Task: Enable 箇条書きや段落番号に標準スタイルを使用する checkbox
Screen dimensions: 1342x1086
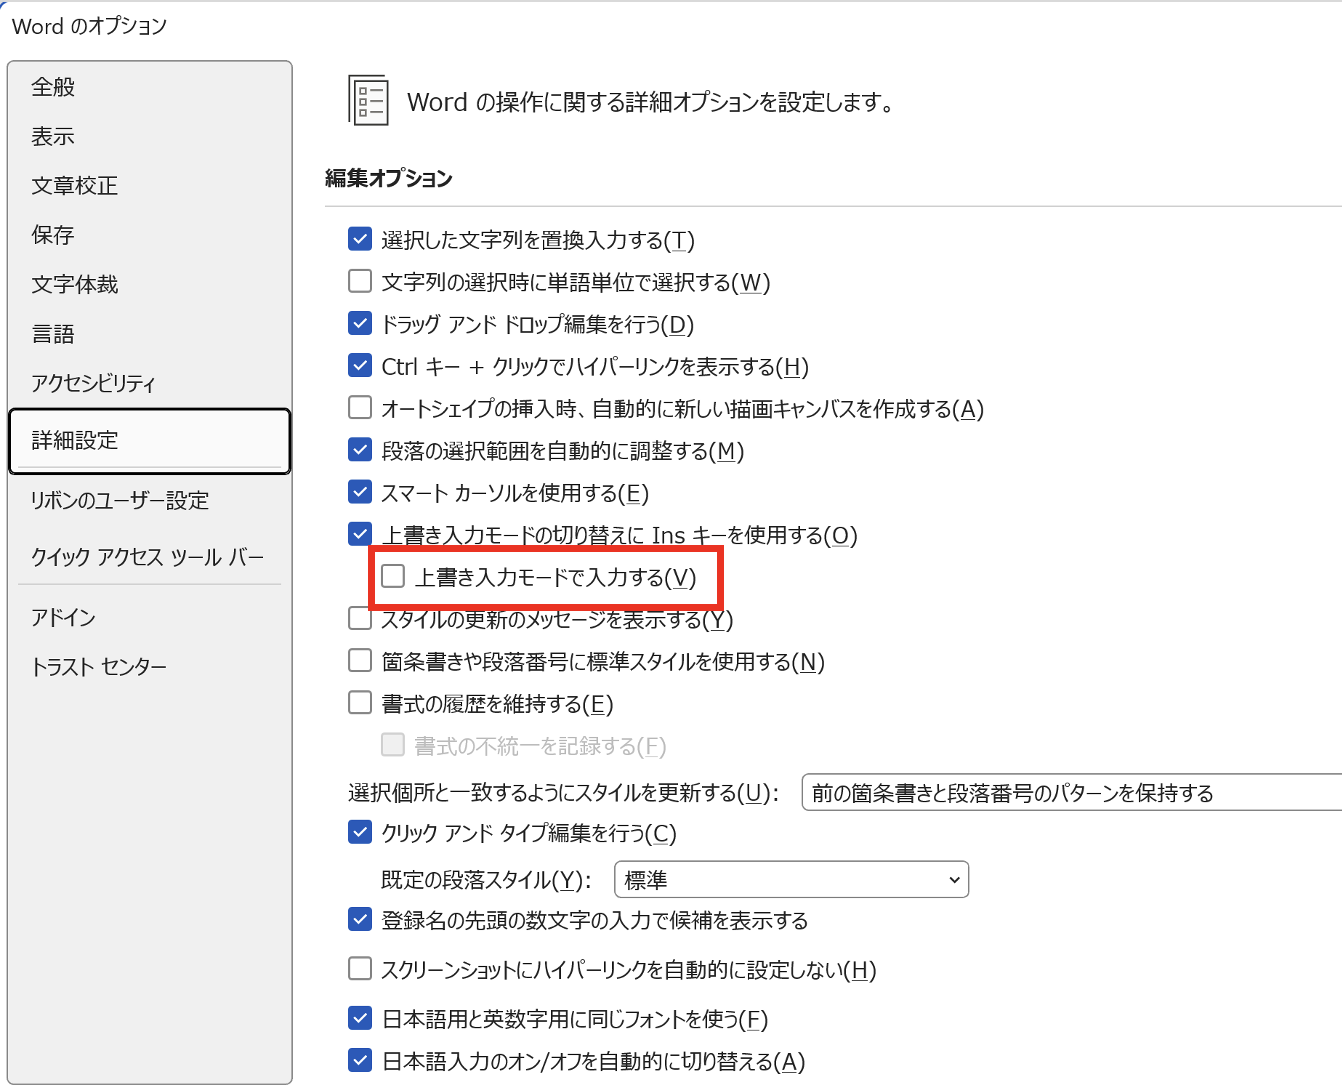Action: pos(360,661)
